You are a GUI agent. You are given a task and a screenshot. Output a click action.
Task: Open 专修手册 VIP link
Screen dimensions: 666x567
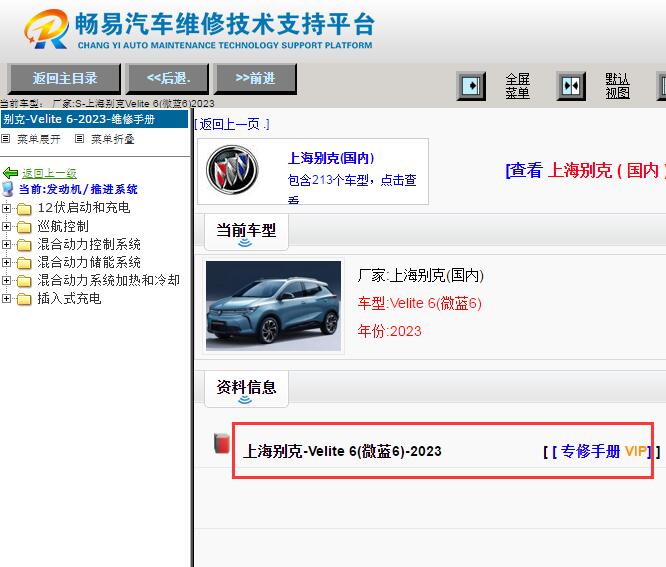click(x=601, y=451)
